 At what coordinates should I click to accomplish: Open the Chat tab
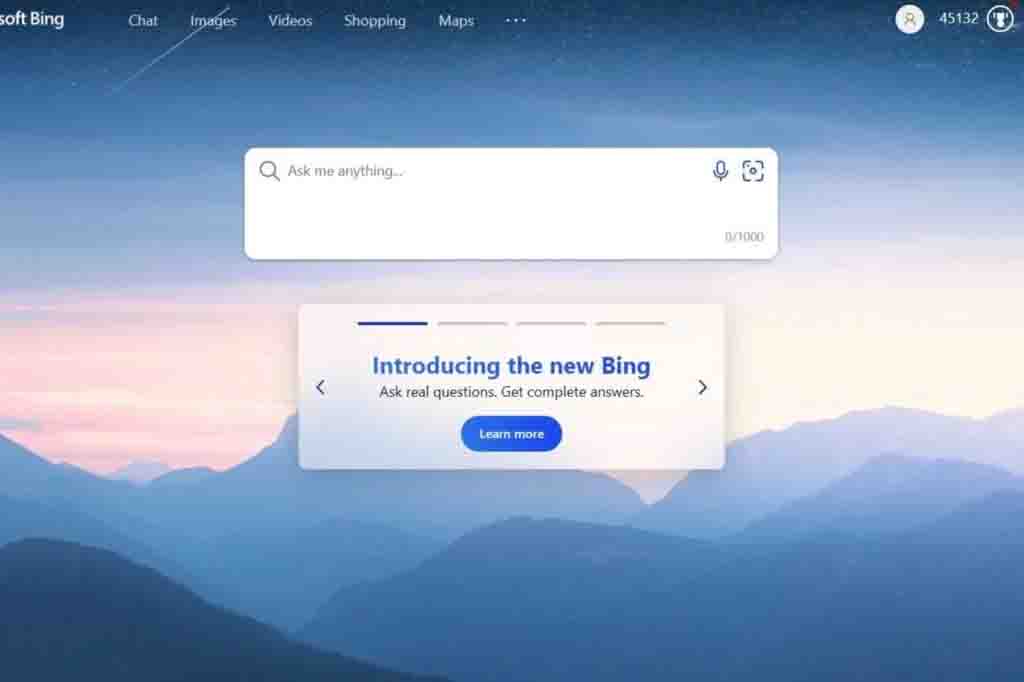(143, 21)
